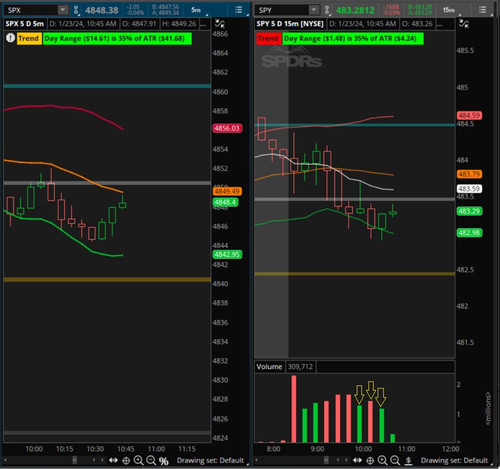The height and width of the screenshot is (469, 500).
Task: Click the underlined arrow icon under SPY chart
Action: (x=408, y=461)
